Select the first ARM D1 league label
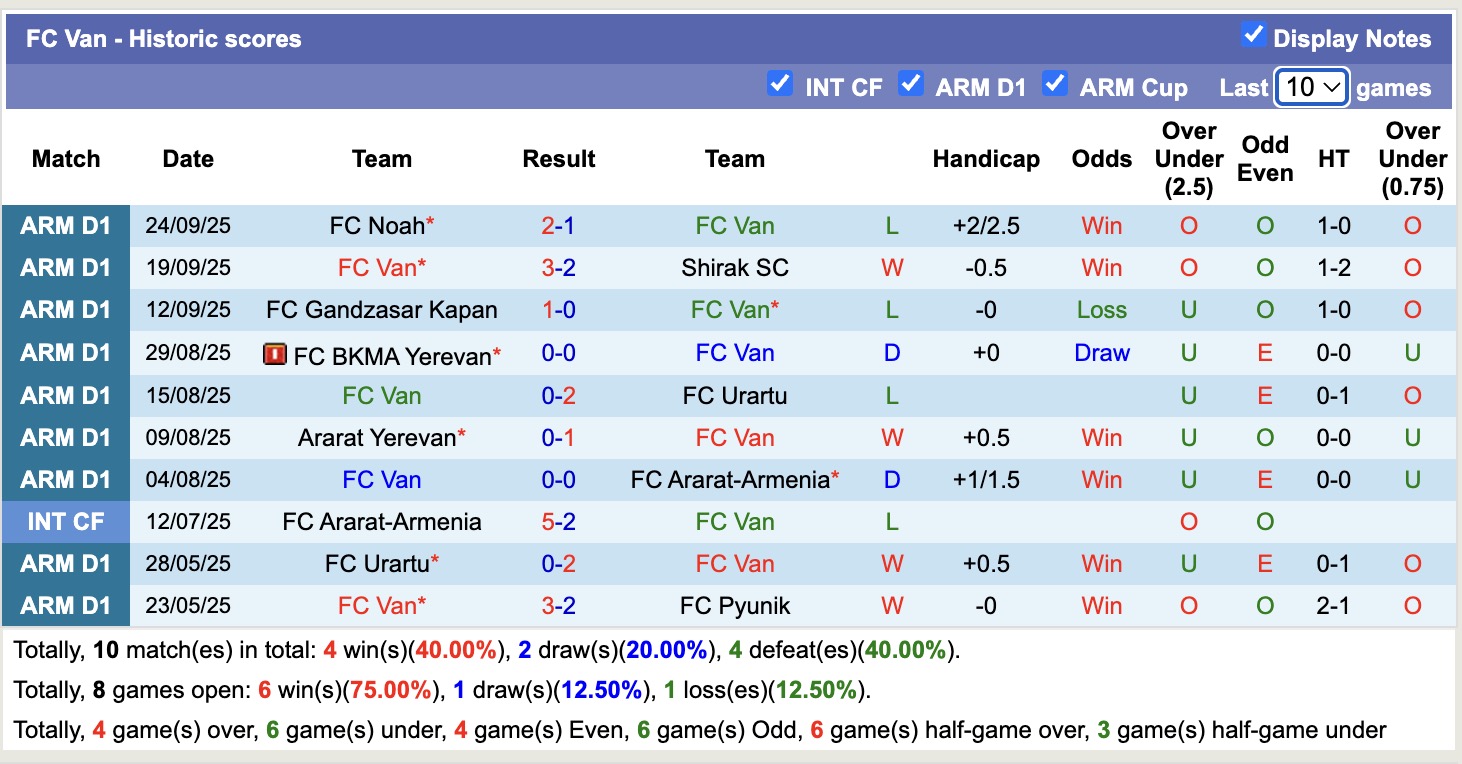Image resolution: width=1462 pixels, height=764 pixels. tap(65, 225)
